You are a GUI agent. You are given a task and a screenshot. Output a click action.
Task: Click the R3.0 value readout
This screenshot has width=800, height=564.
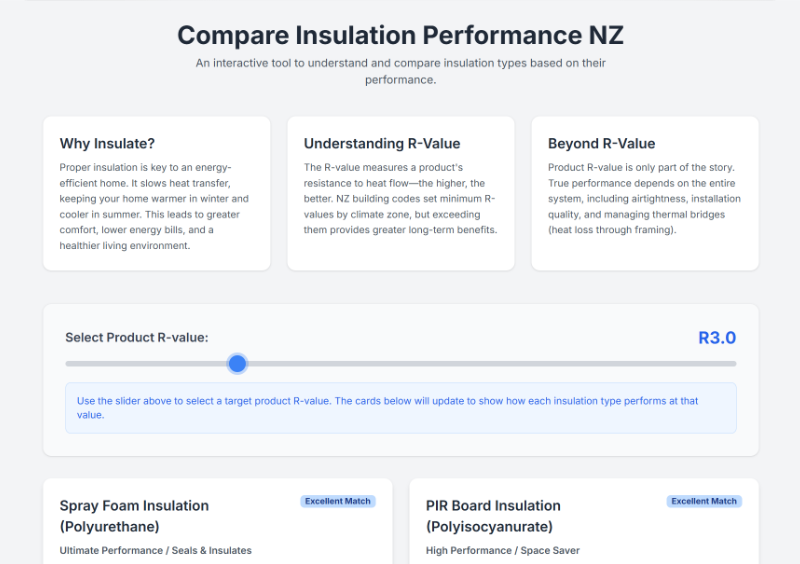point(716,338)
